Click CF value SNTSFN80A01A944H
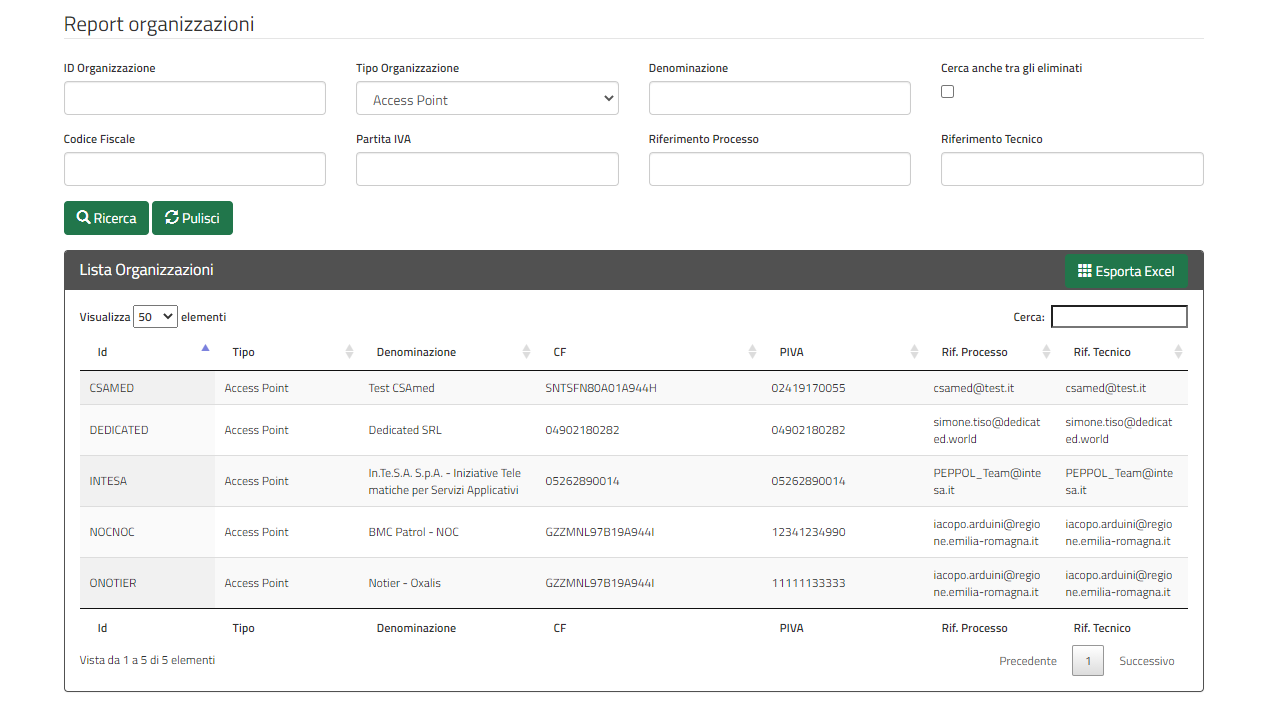The width and height of the screenshot is (1280, 706). pos(601,388)
